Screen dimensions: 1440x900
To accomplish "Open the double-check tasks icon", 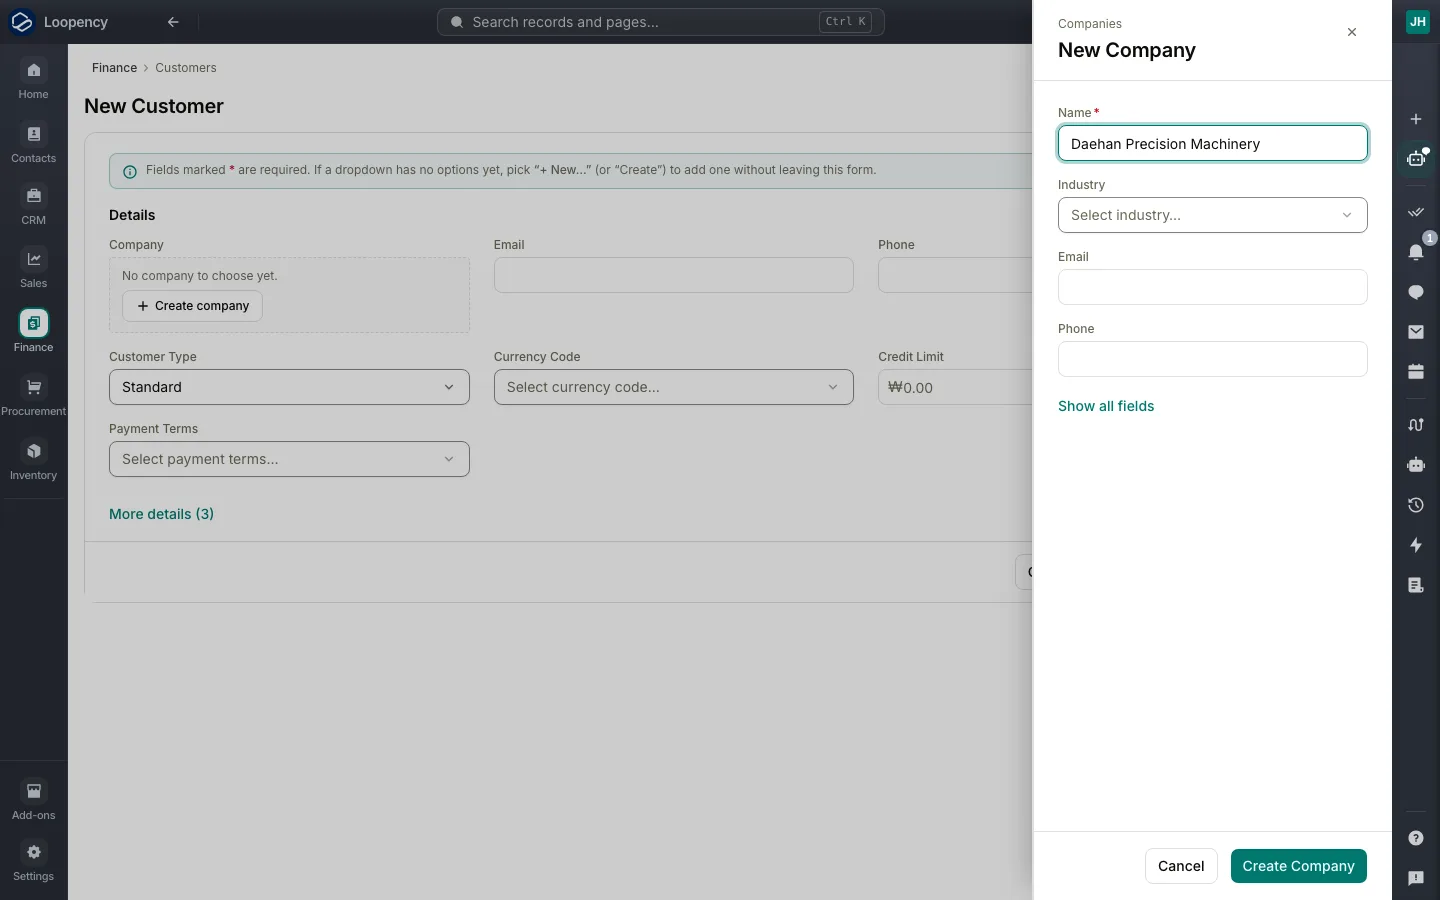I will tap(1416, 212).
